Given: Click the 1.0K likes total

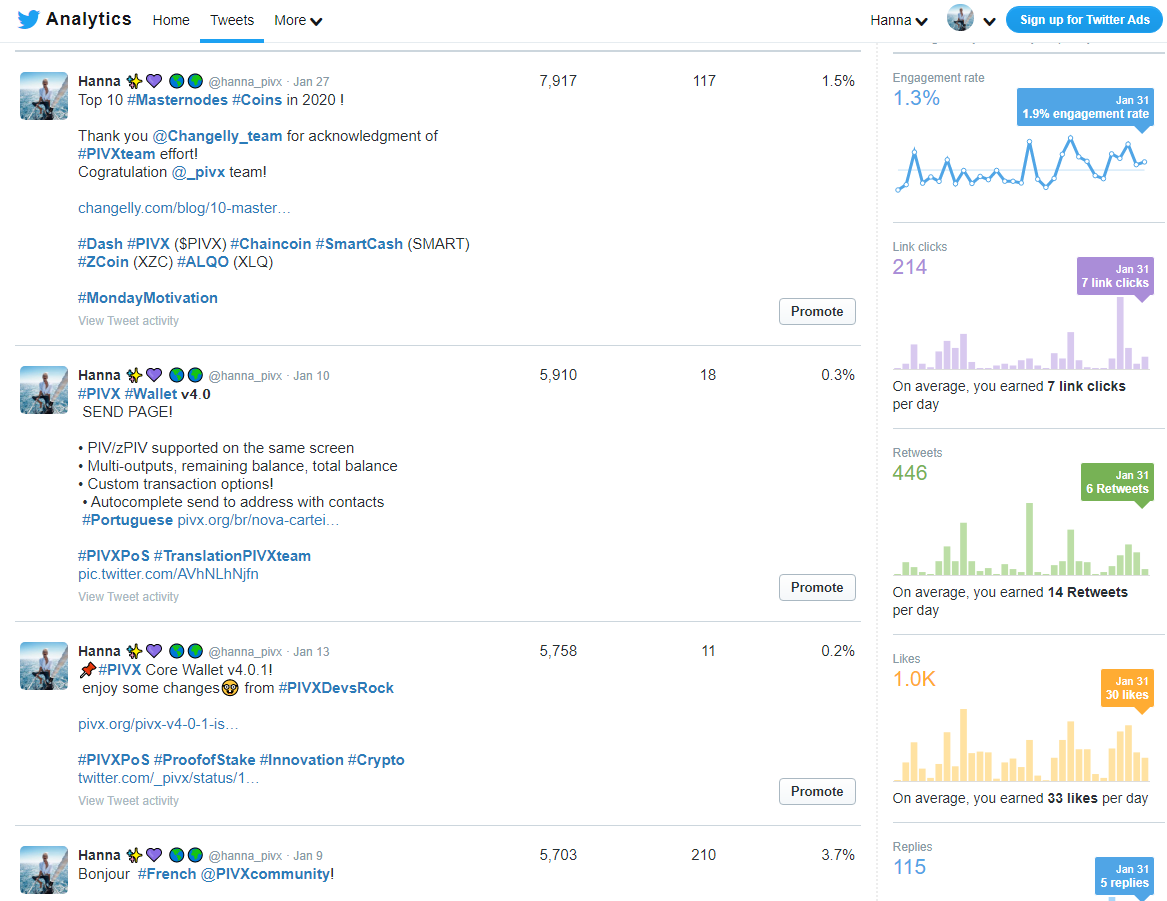Looking at the screenshot, I should click(914, 679).
